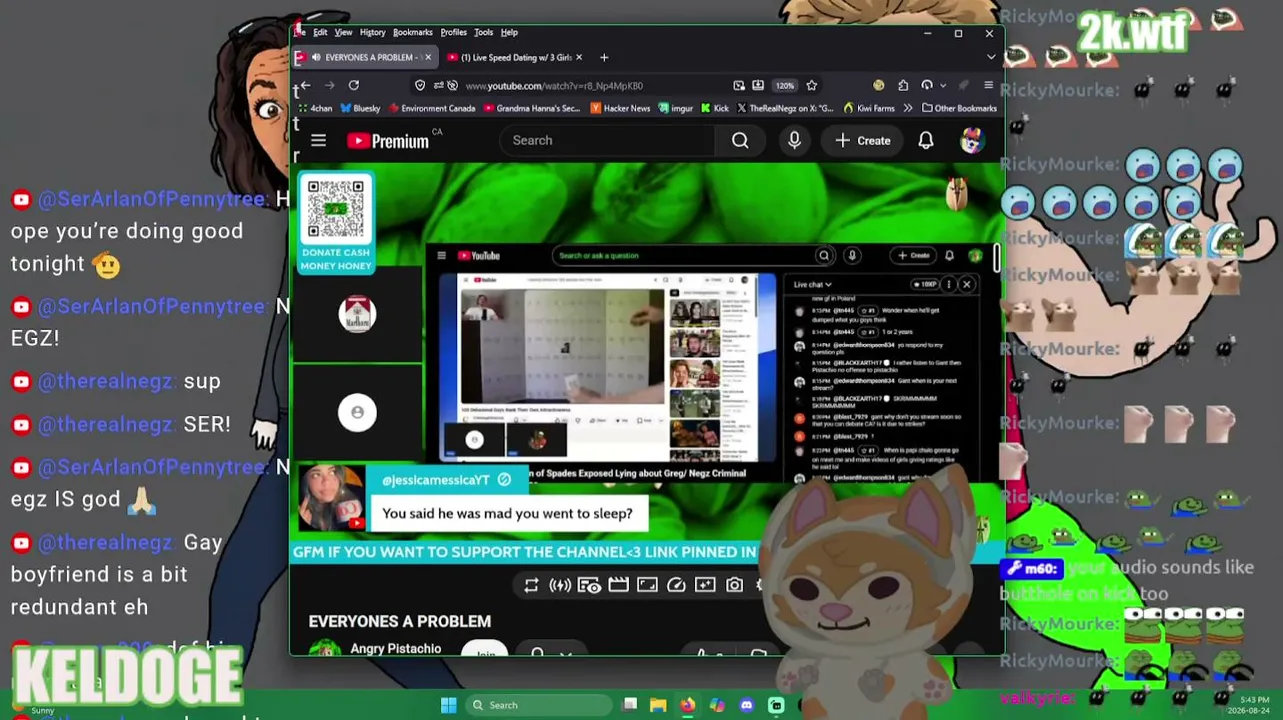This screenshot has width=1283, height=720.
Task: Click the YouTube Search input field
Action: 607,141
